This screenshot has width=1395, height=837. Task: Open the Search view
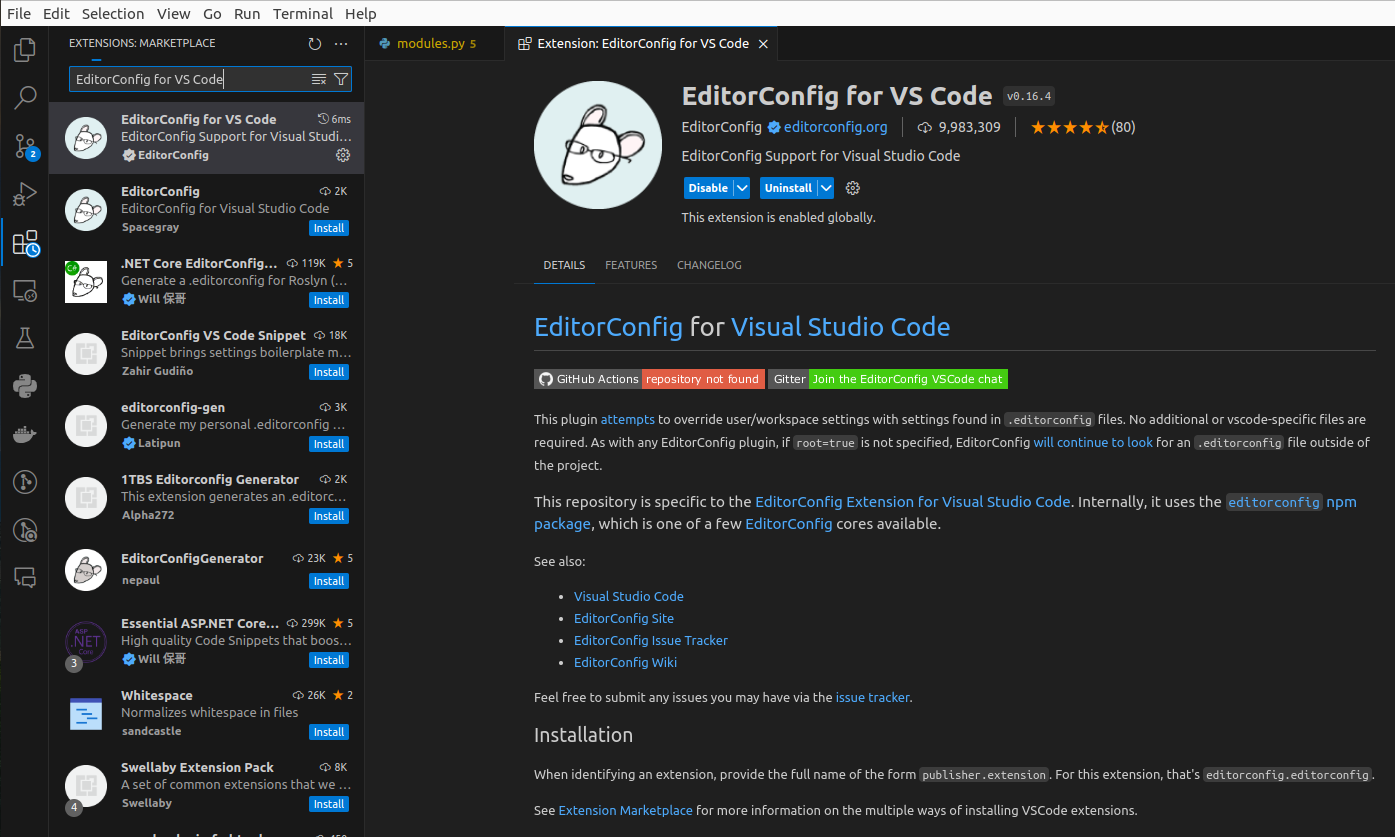[24, 97]
